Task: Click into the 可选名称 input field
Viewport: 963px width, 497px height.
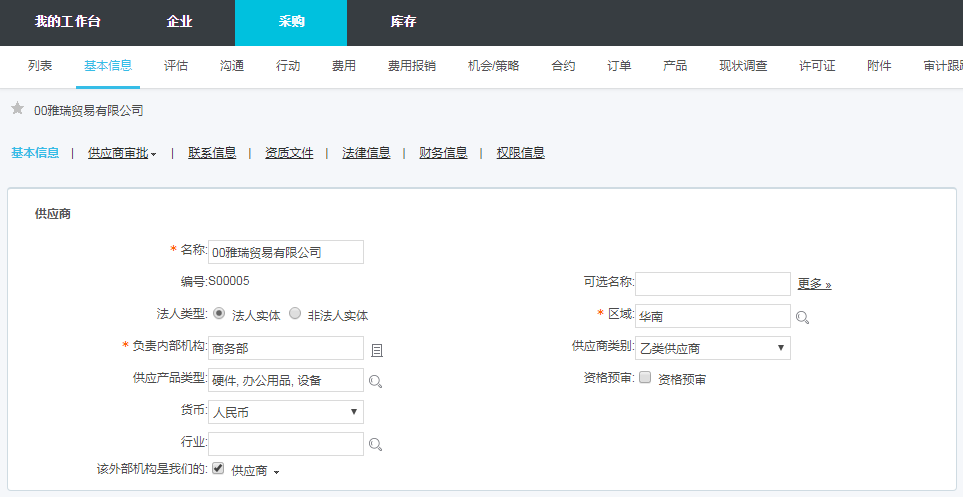Action: tap(713, 284)
